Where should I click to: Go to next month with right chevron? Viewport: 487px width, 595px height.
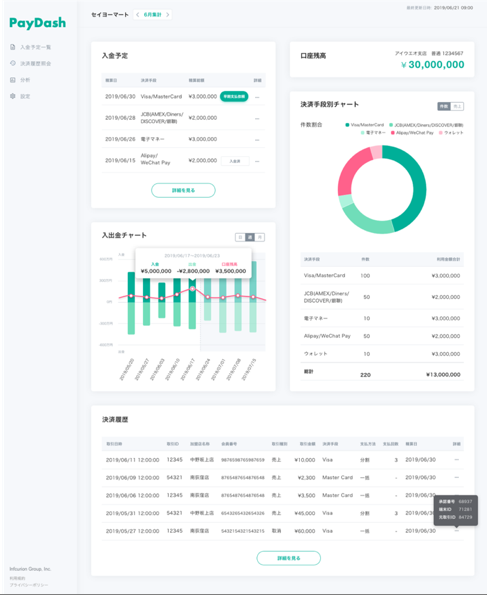click(167, 15)
